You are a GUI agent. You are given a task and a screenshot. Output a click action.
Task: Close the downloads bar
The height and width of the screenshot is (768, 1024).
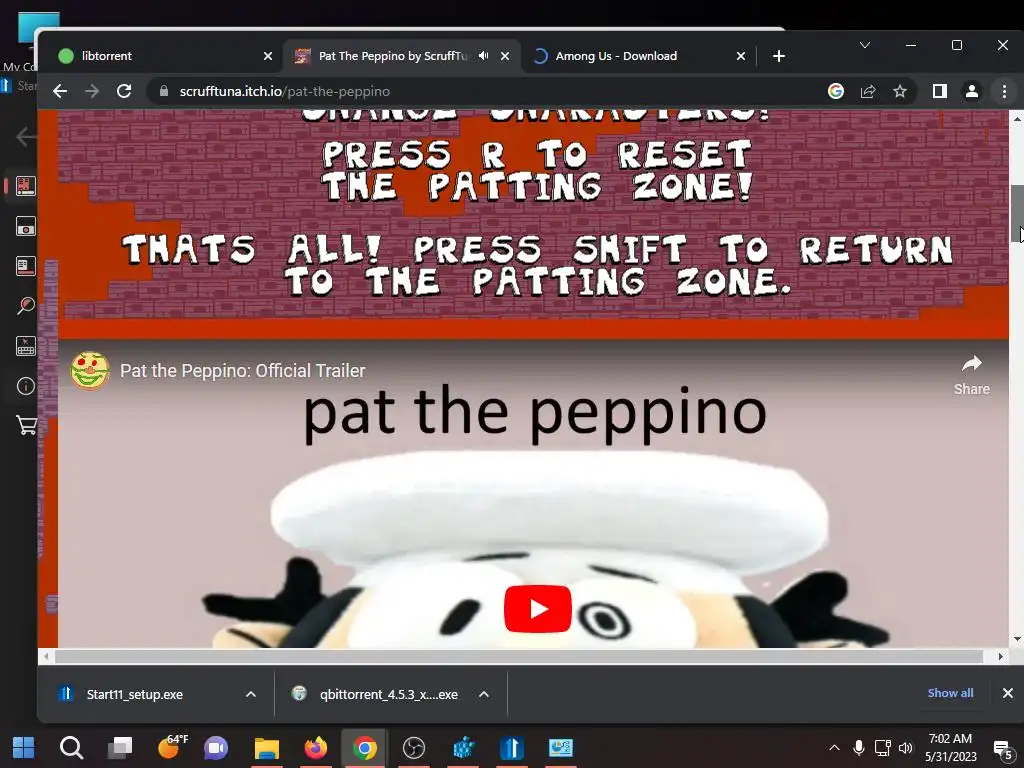click(1008, 693)
